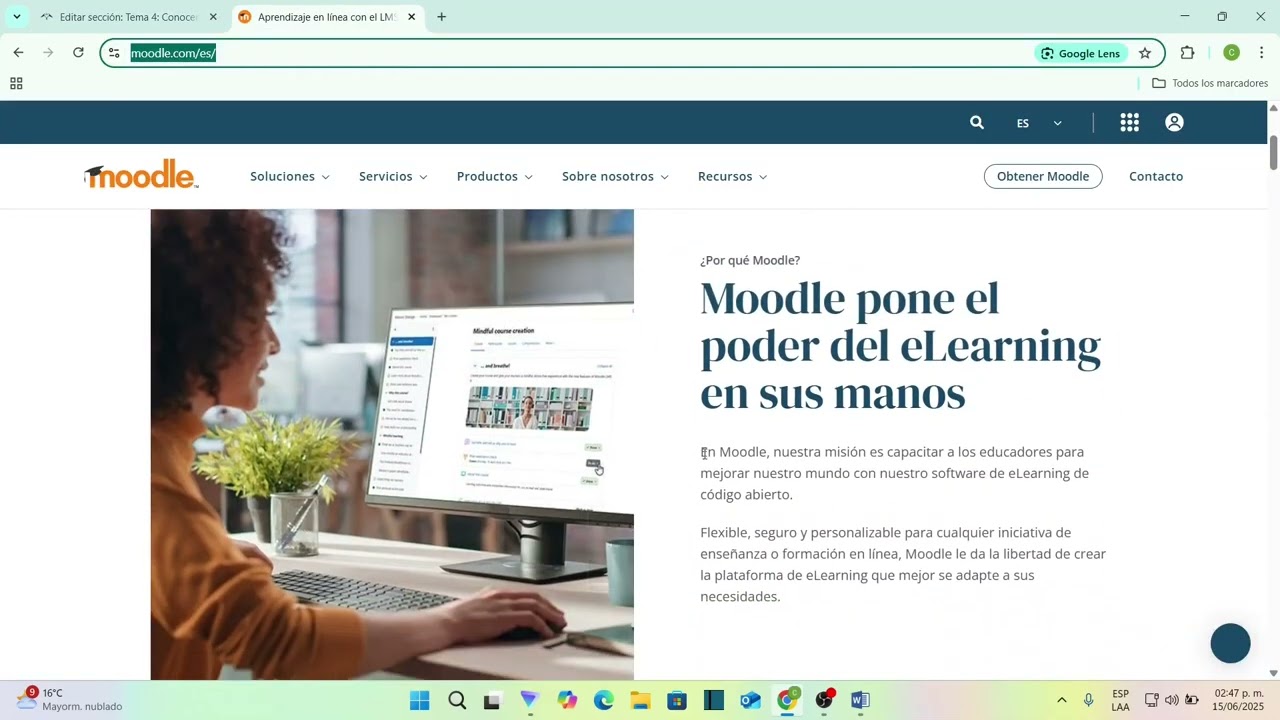Expand the Sobre nosotros menu
Viewport: 1280px width, 720px height.
[615, 176]
